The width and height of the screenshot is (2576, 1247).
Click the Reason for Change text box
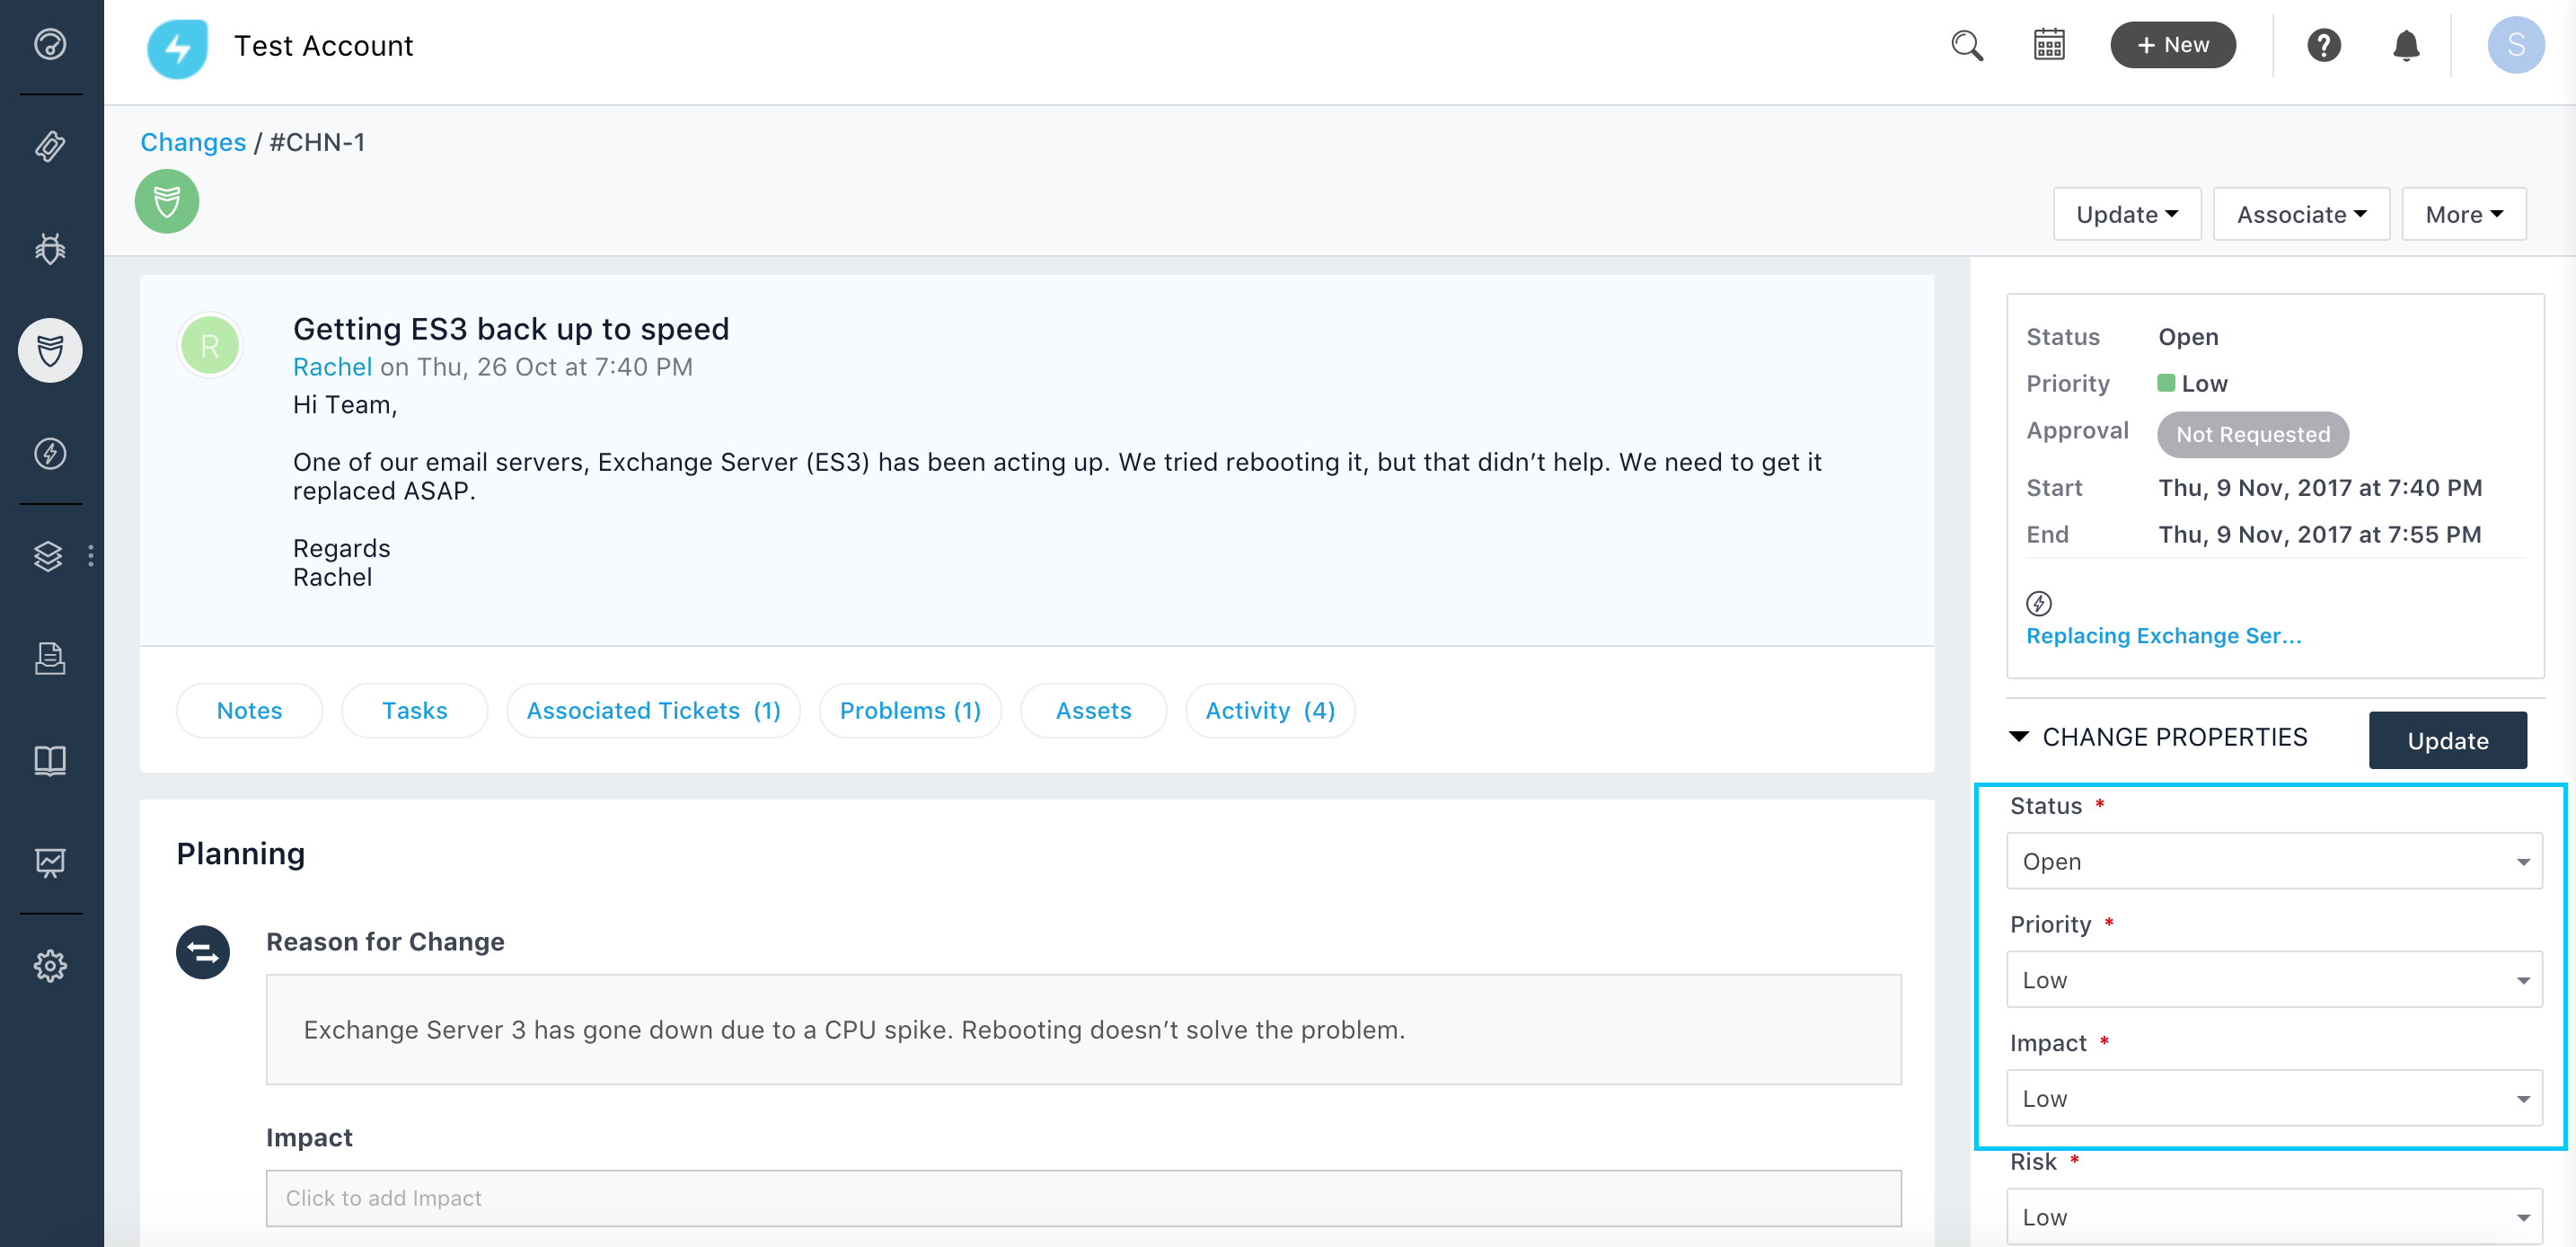[1083, 1029]
